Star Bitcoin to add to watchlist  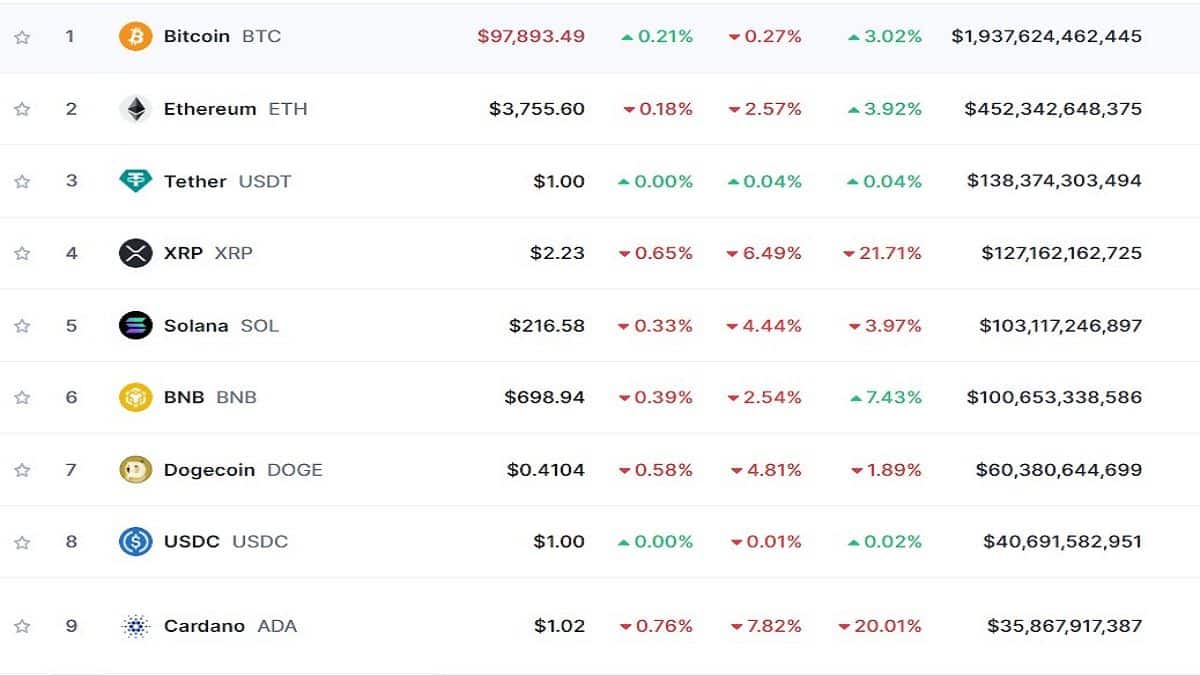coord(22,37)
